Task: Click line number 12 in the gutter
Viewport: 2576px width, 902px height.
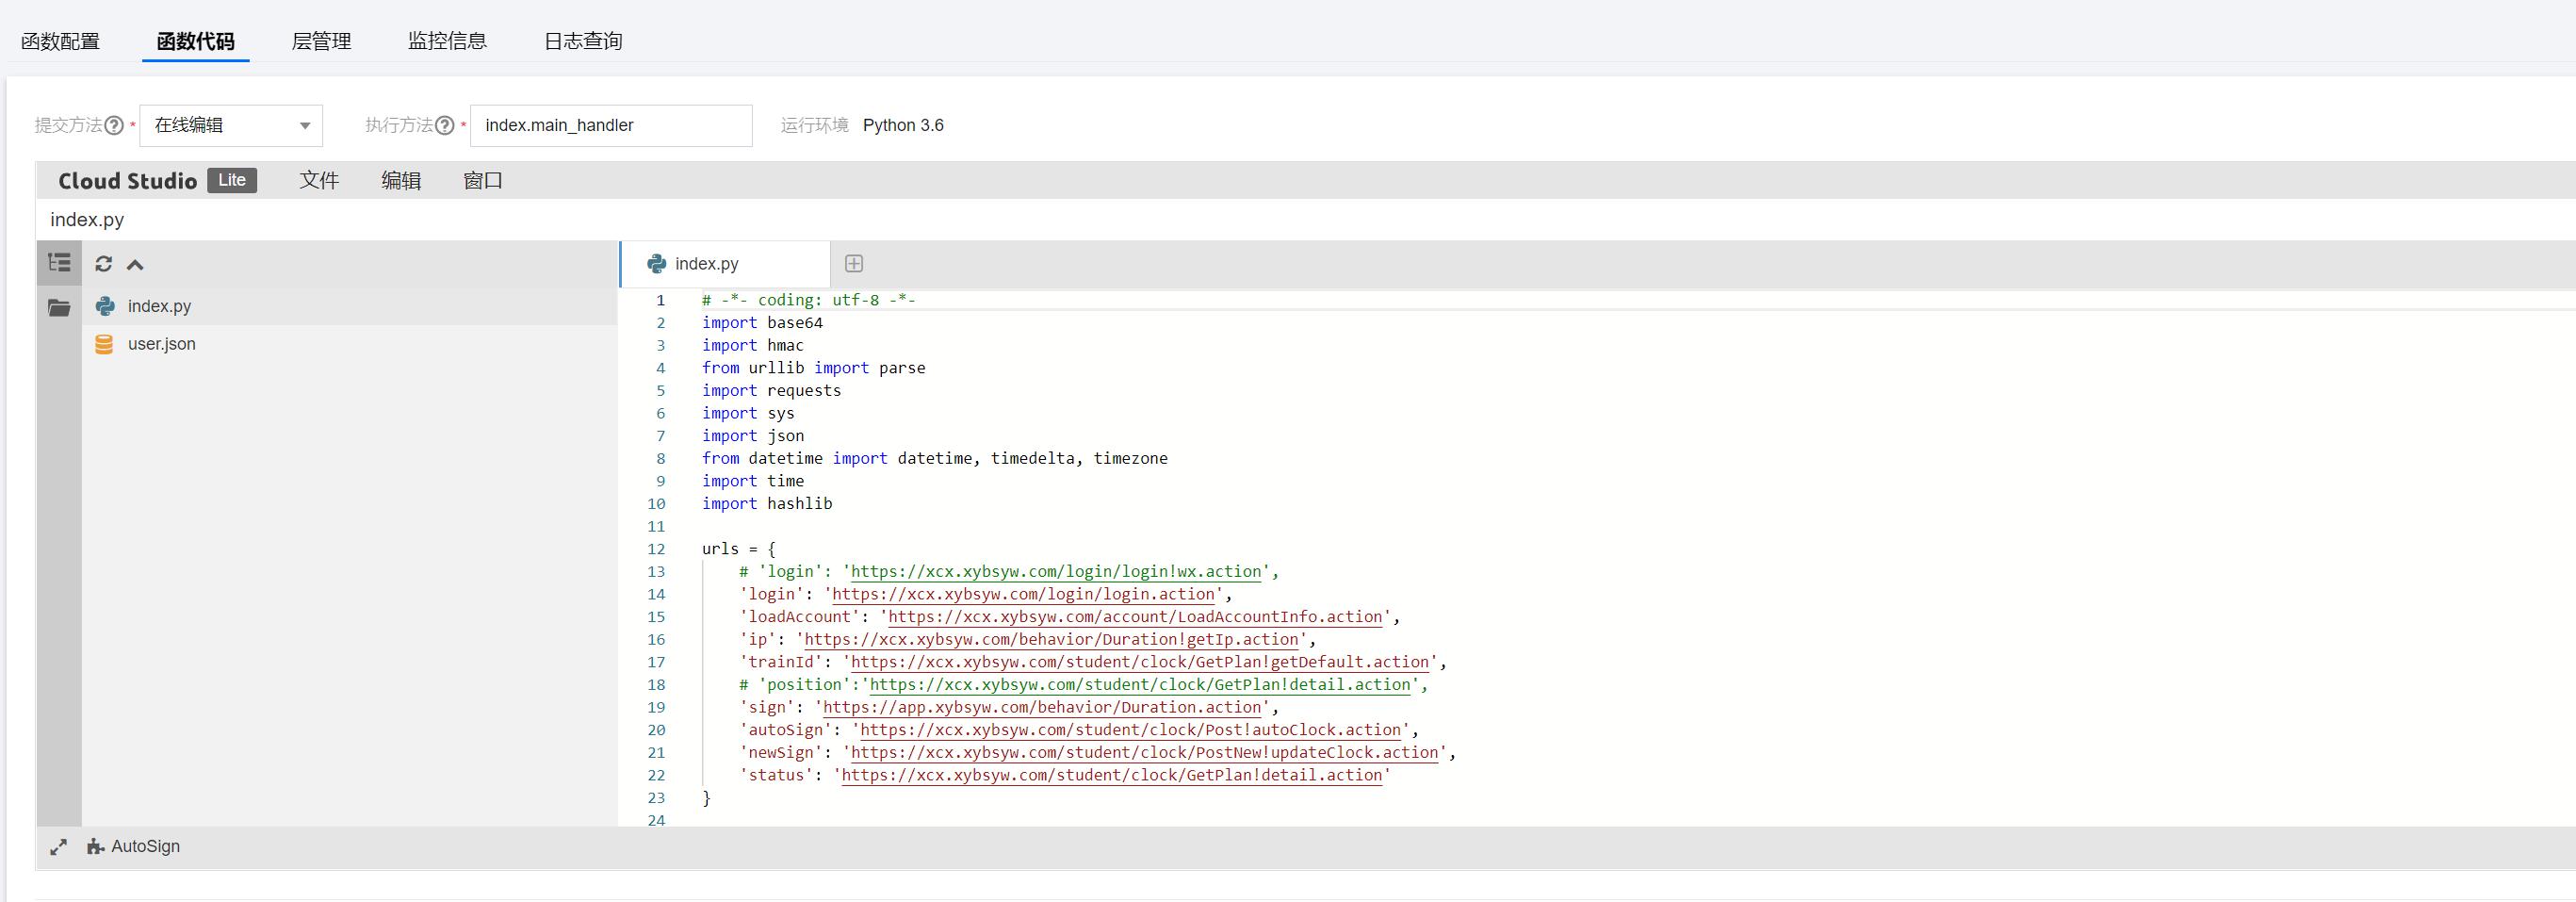Action: coord(656,549)
